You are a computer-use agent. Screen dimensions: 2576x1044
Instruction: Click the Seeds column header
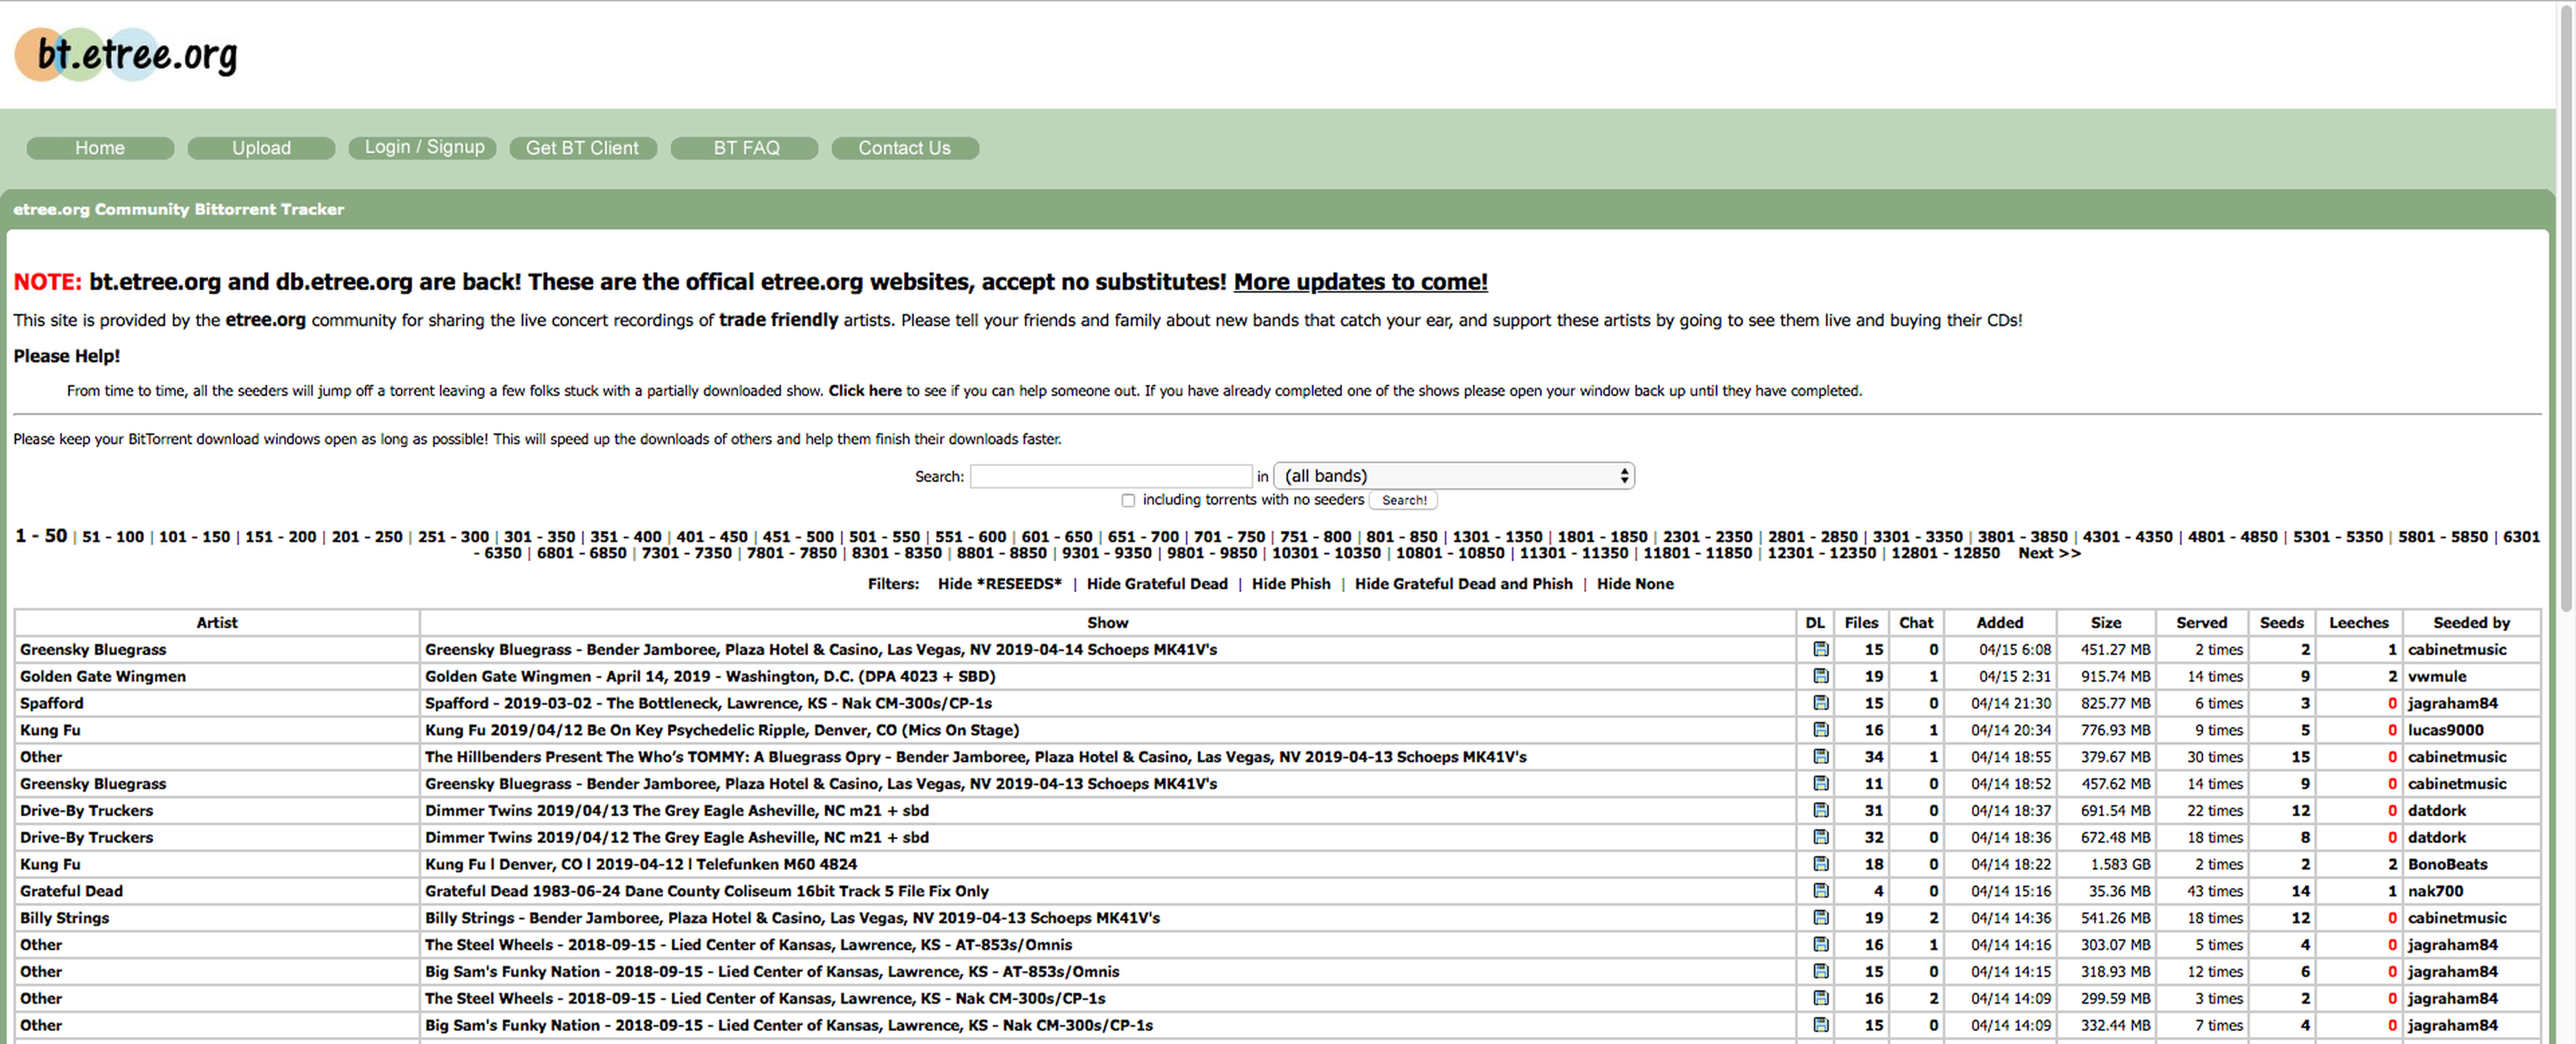(2281, 622)
